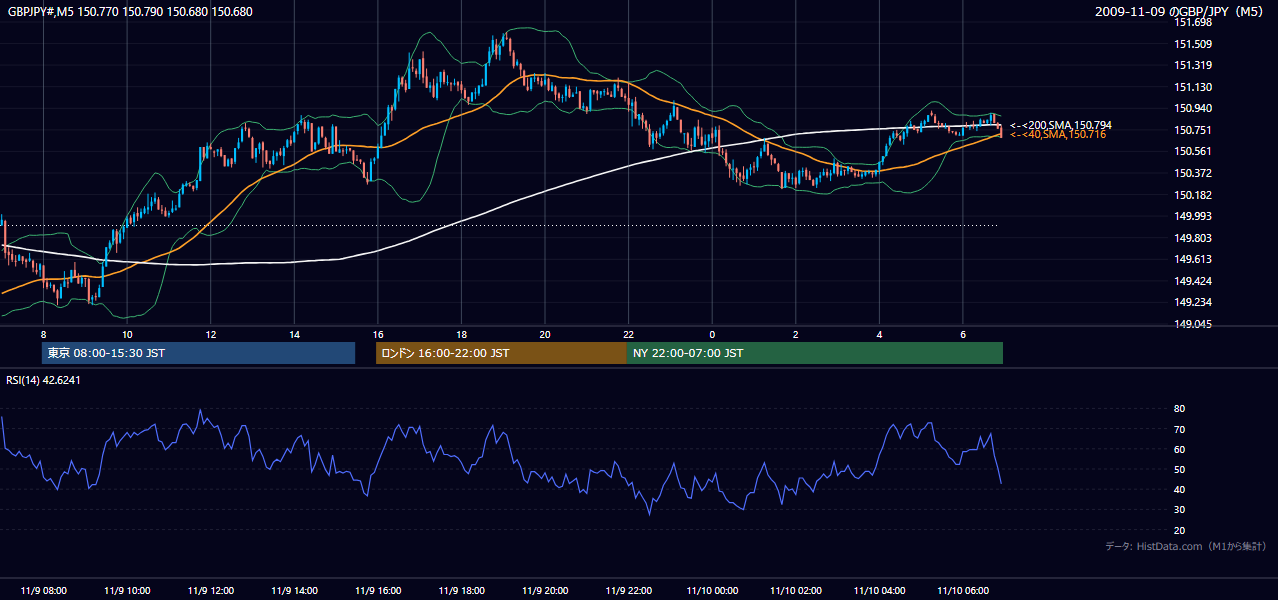The height and width of the screenshot is (600, 1278).
Task: Click price axis value 151.130
Action: pyautogui.click(x=1192, y=87)
